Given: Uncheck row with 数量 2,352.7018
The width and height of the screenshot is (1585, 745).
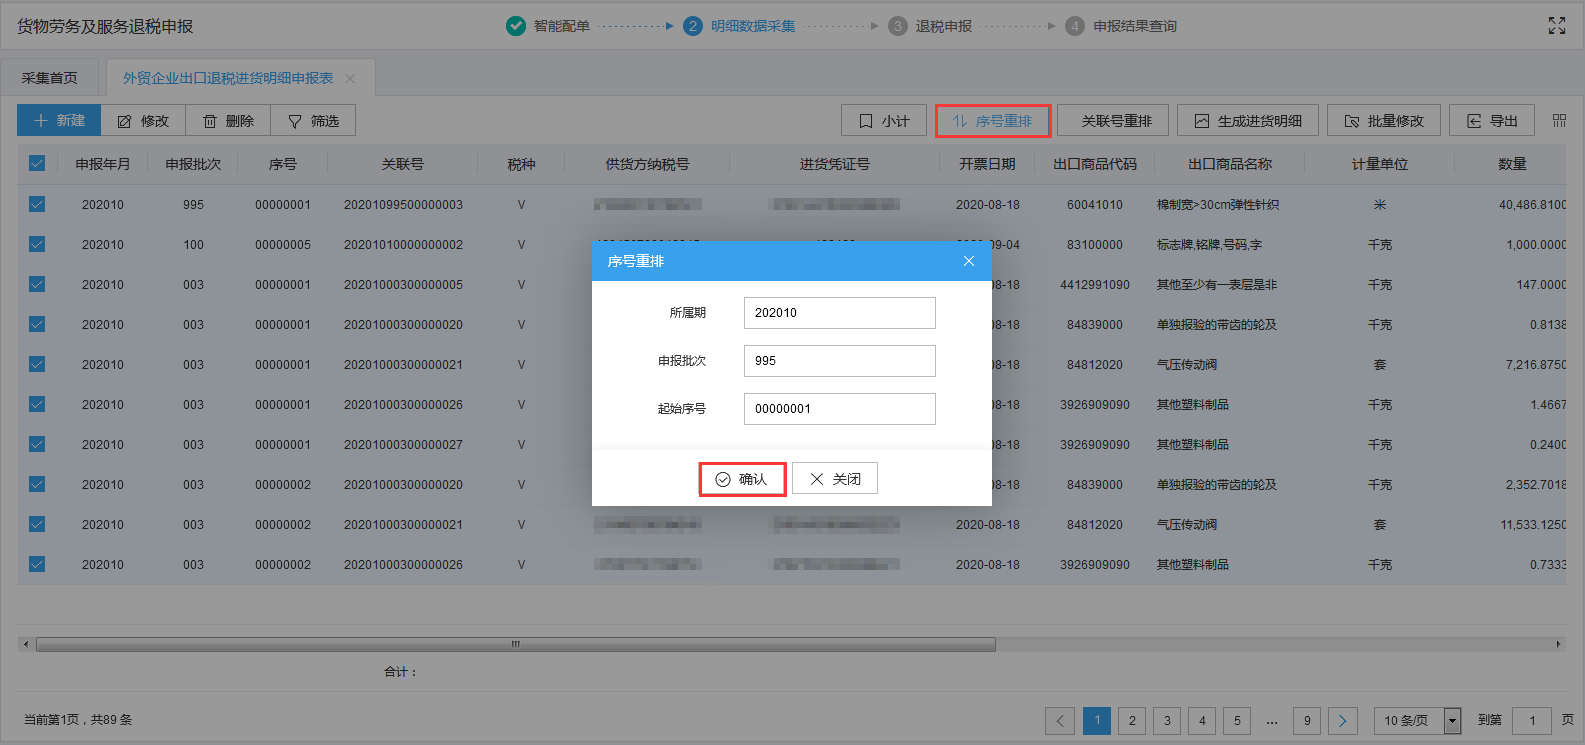Looking at the screenshot, I should tap(37, 484).
